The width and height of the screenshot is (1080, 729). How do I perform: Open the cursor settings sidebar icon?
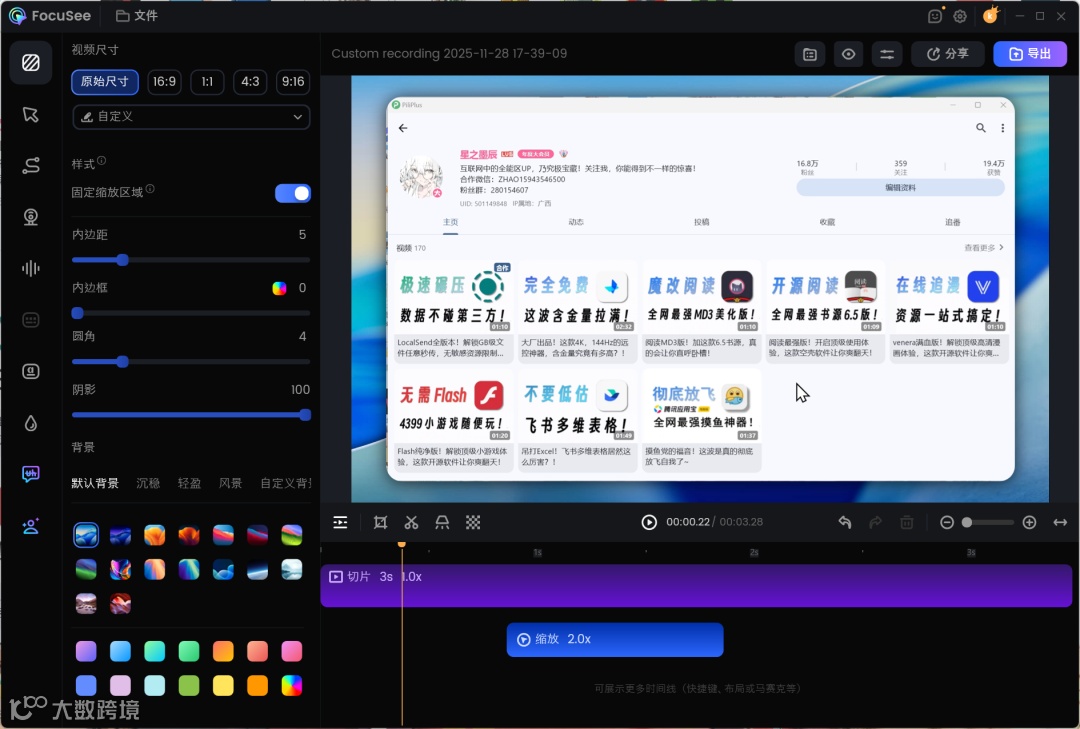click(31, 114)
